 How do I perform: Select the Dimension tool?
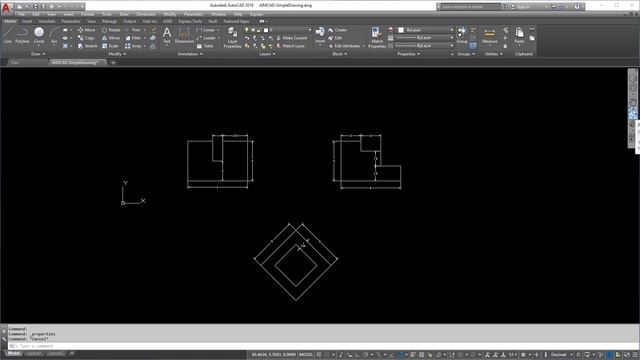click(184, 35)
